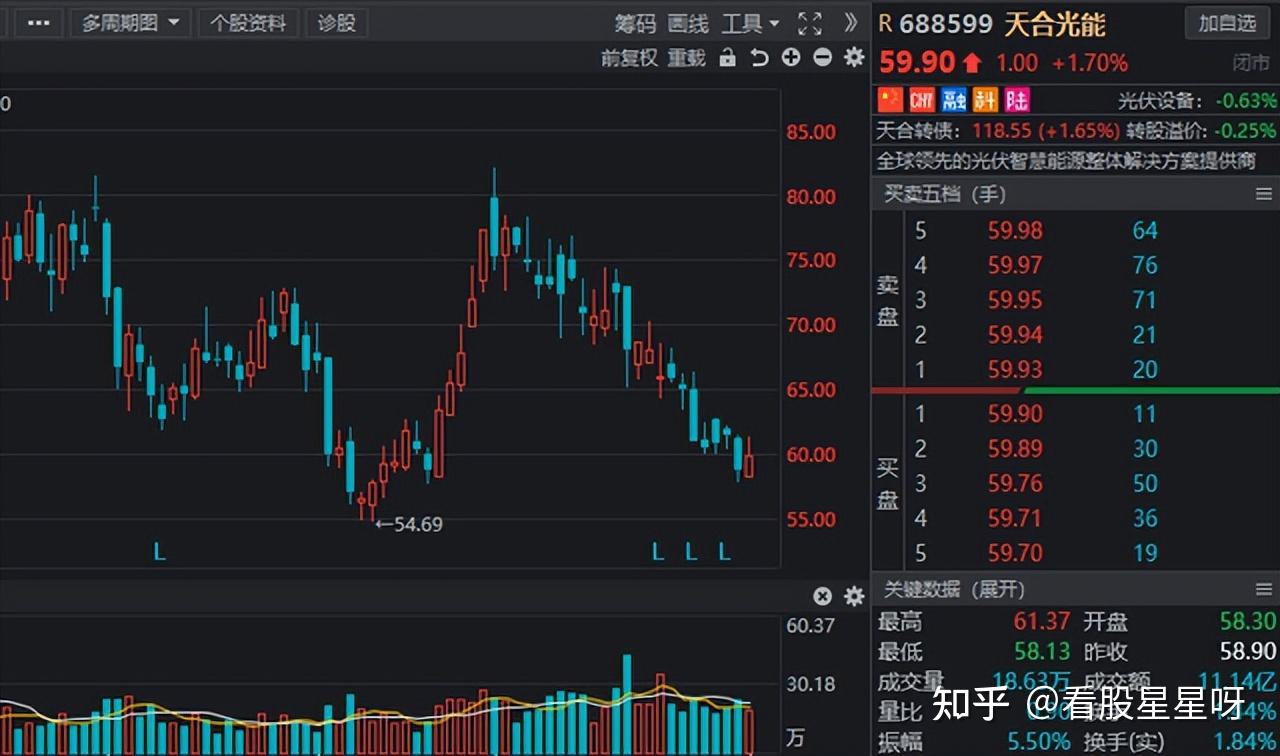Click the 买卖五档 (手) header
Viewport: 1280px width, 756px height.
[x=945, y=194]
